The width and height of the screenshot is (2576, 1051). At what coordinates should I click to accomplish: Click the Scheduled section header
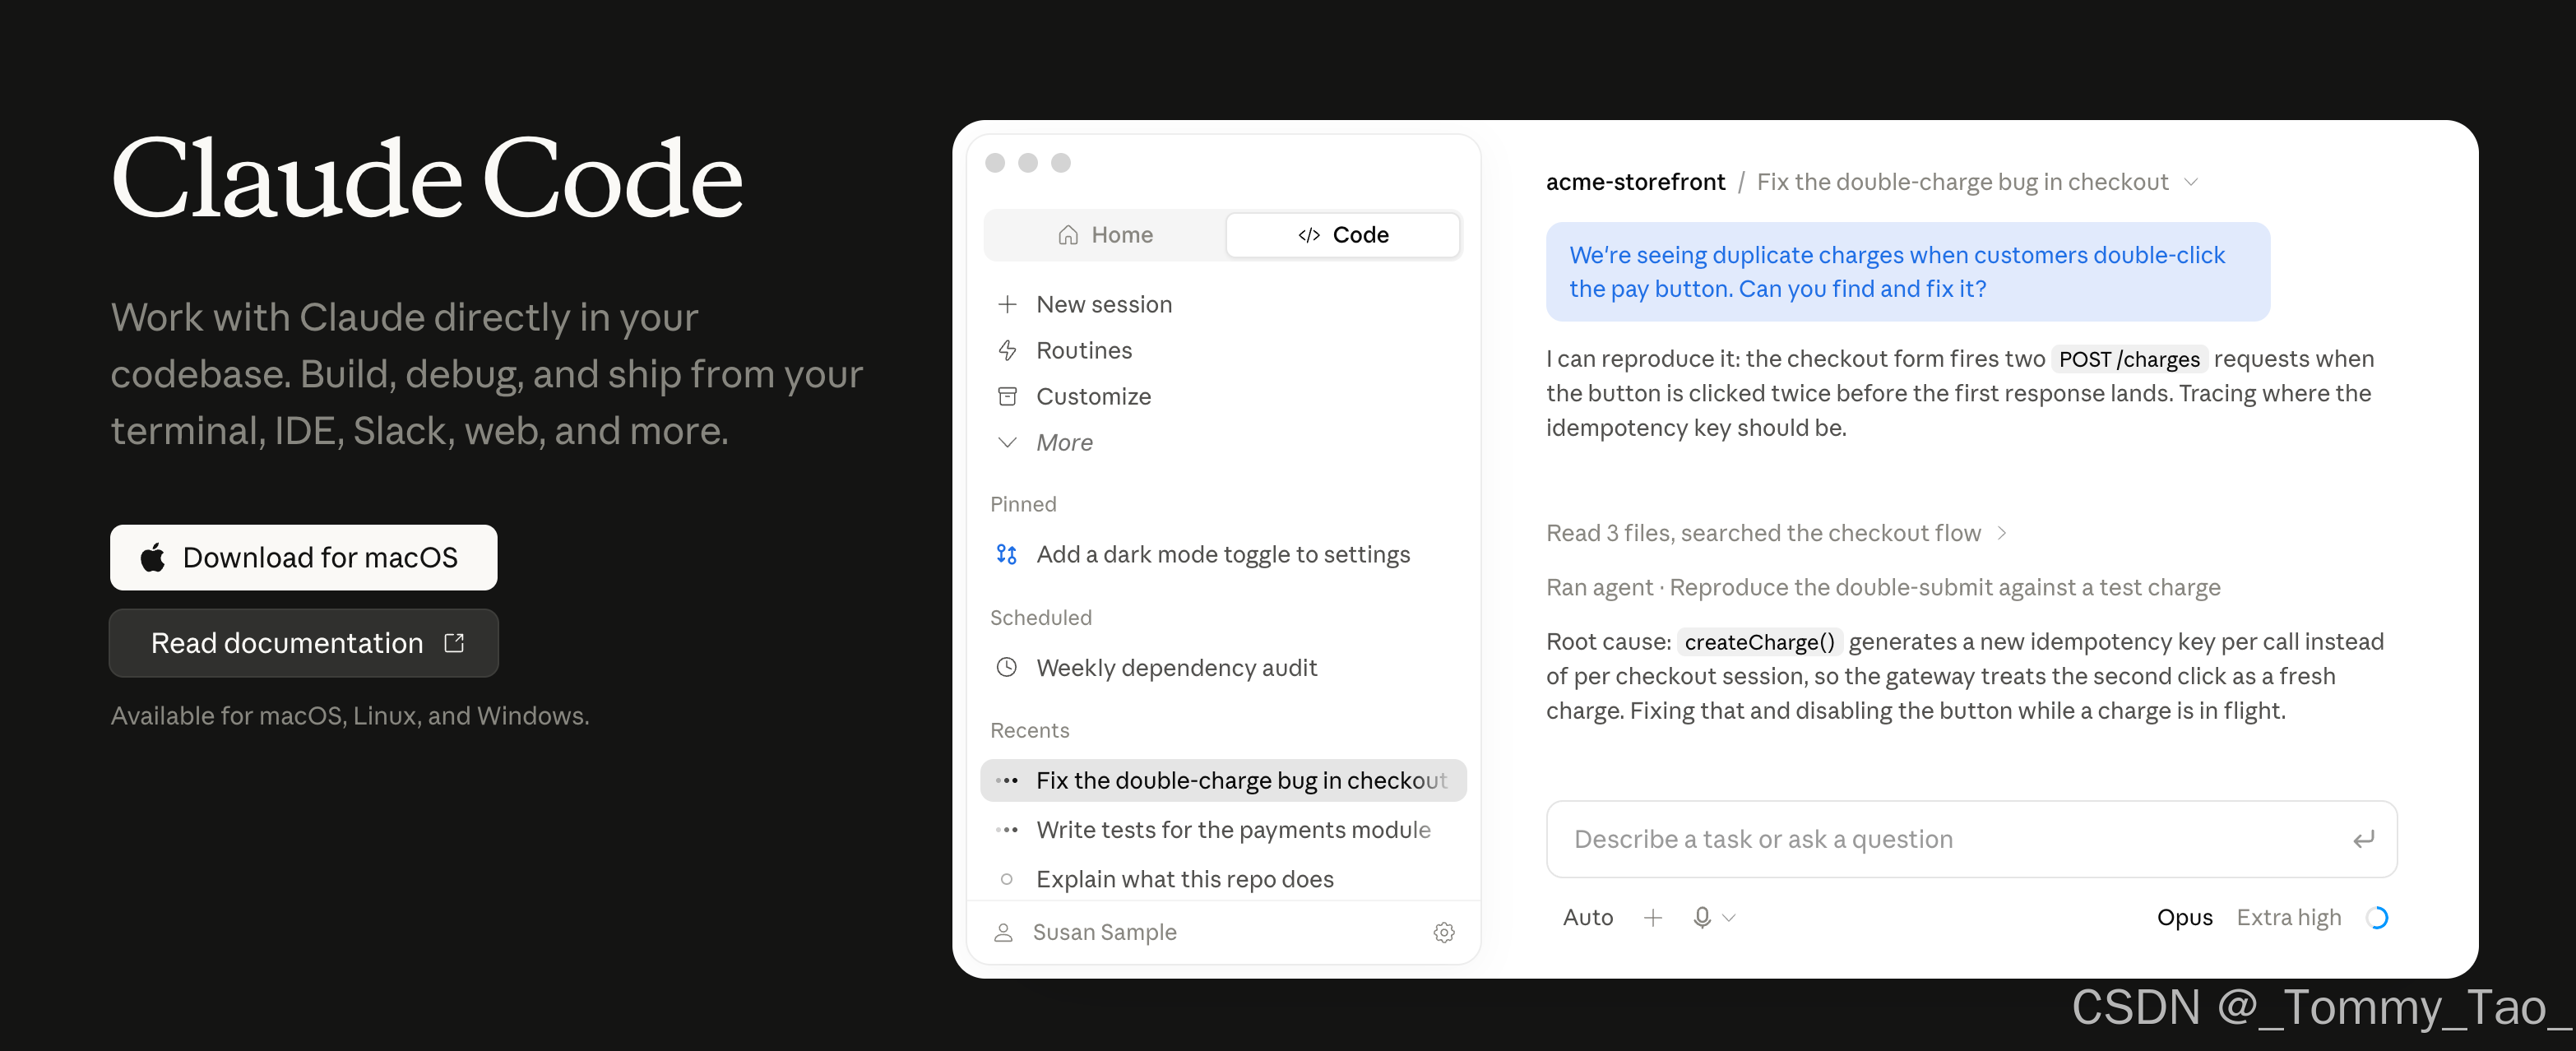(1041, 617)
